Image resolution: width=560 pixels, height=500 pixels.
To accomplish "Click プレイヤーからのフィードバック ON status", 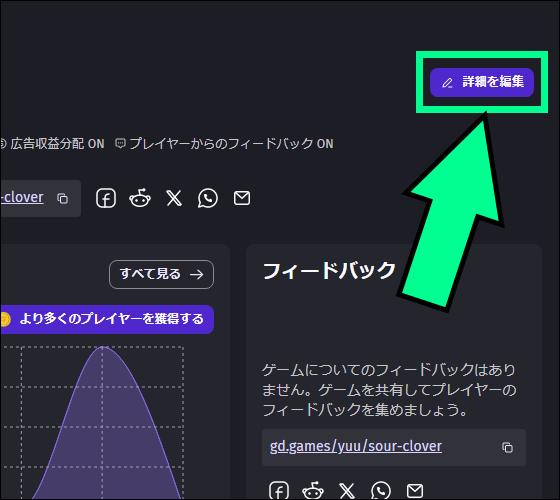I will pyautogui.click(x=224, y=144).
